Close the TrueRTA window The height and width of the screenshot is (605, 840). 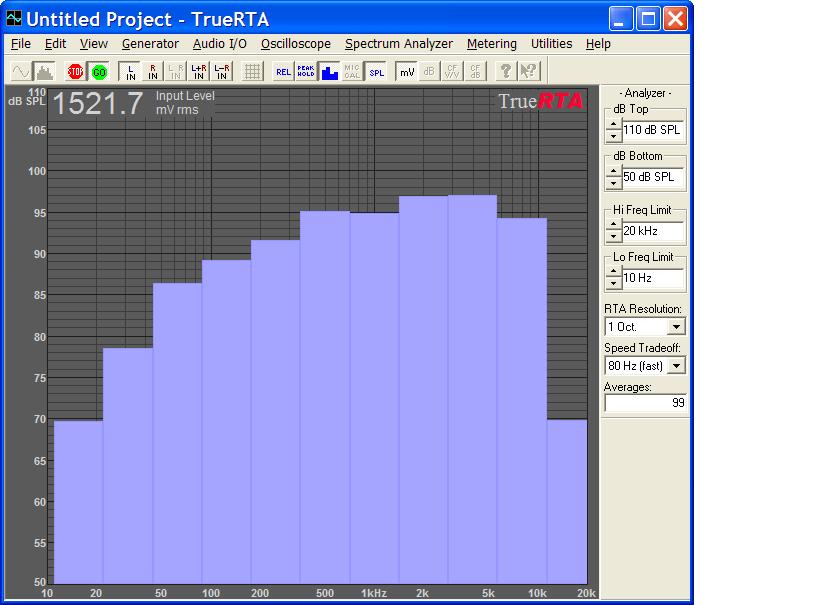point(676,19)
